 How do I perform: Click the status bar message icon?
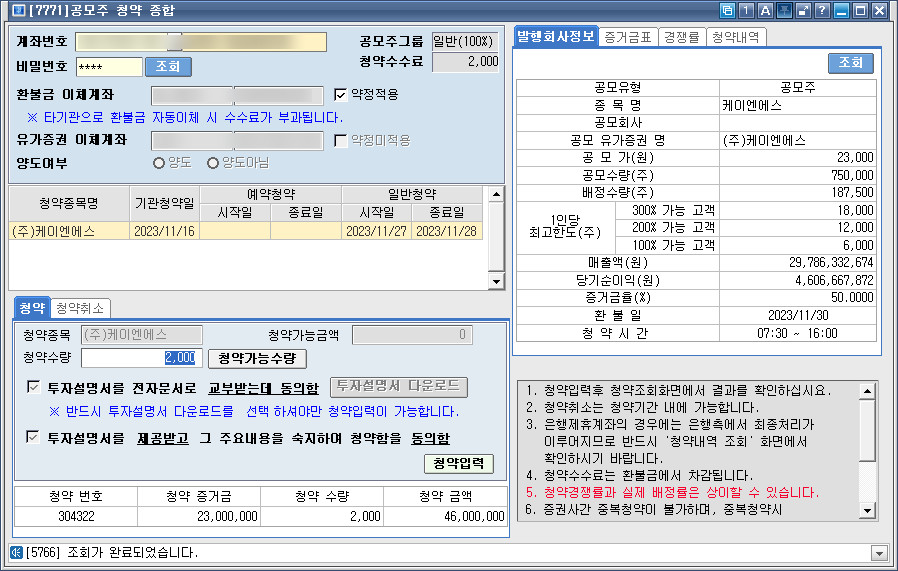[17, 553]
